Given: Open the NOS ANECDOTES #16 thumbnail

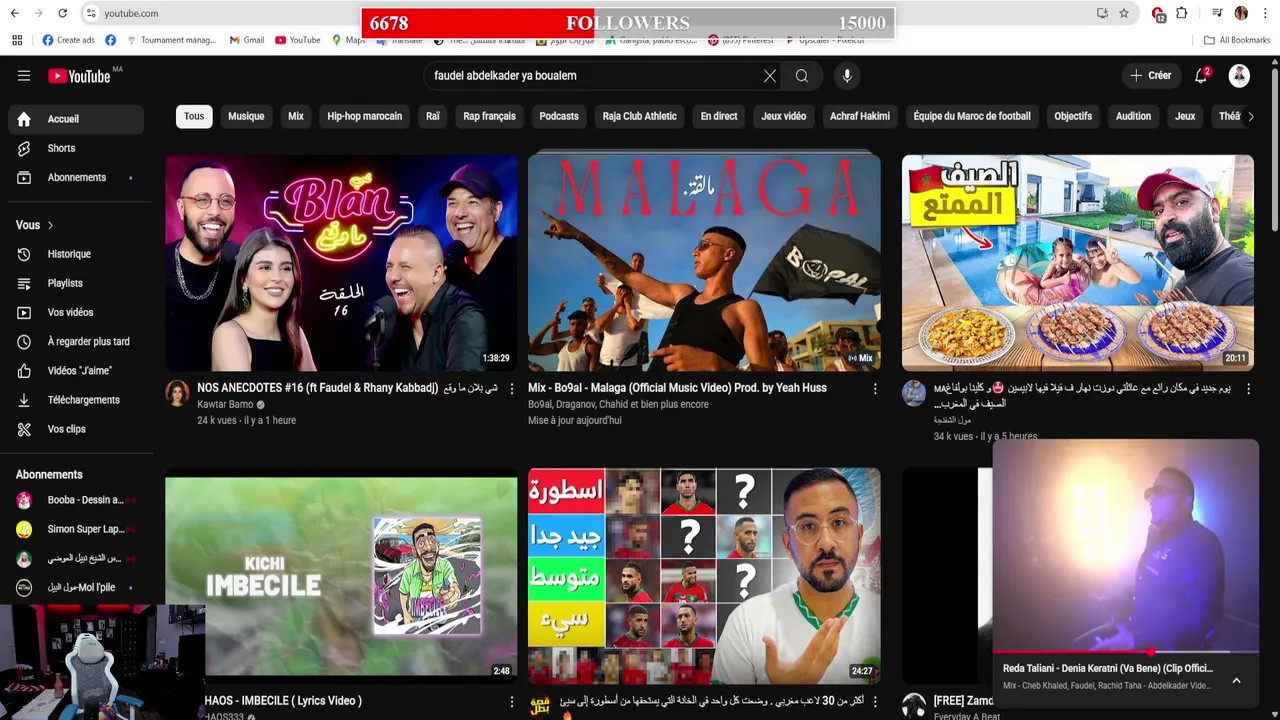Looking at the screenshot, I should (341, 262).
